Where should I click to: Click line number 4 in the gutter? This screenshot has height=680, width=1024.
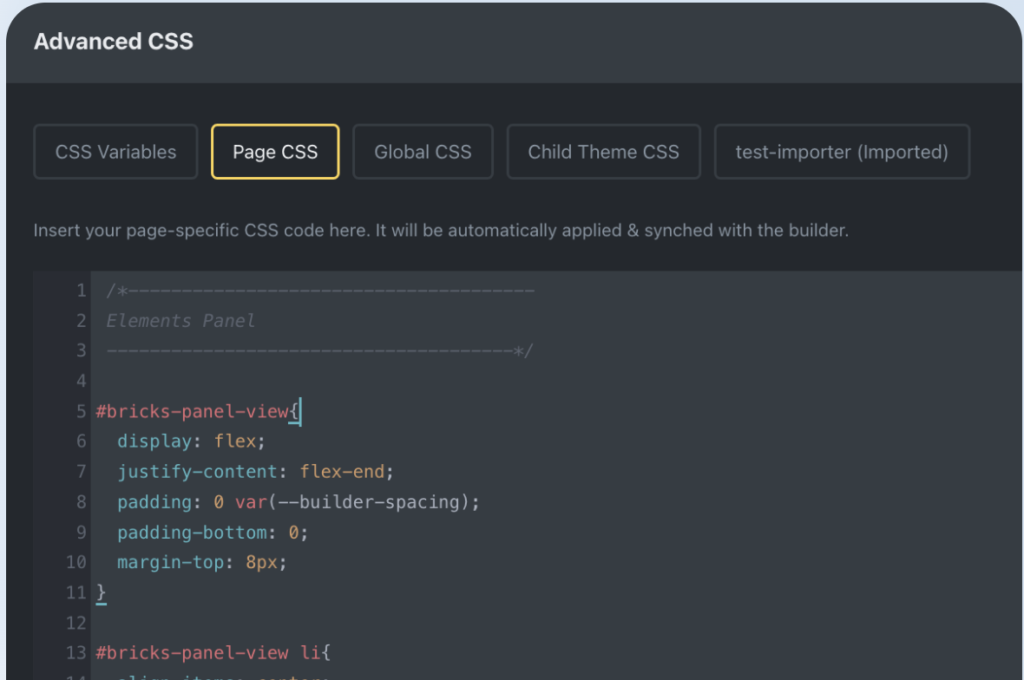click(80, 381)
